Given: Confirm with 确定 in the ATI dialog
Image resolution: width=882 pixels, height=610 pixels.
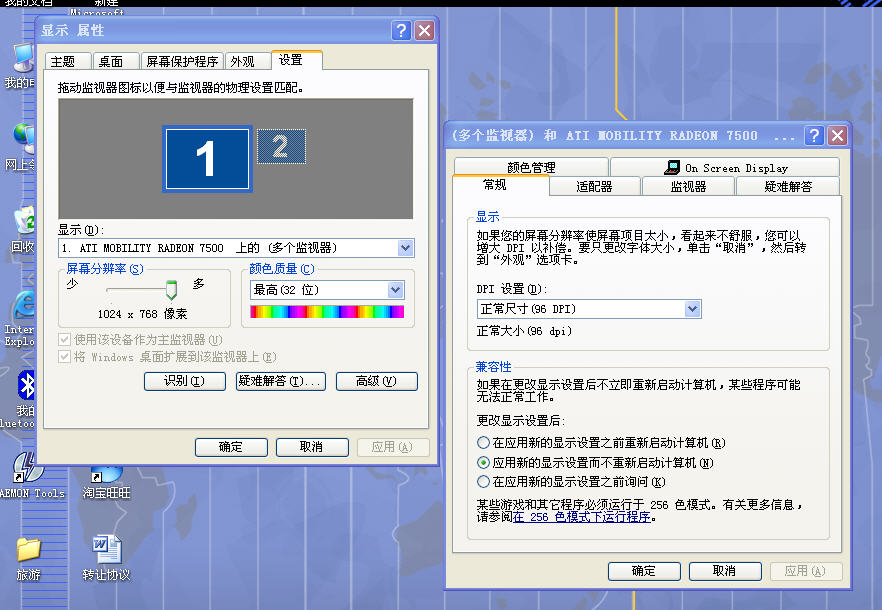Looking at the screenshot, I should [x=644, y=571].
